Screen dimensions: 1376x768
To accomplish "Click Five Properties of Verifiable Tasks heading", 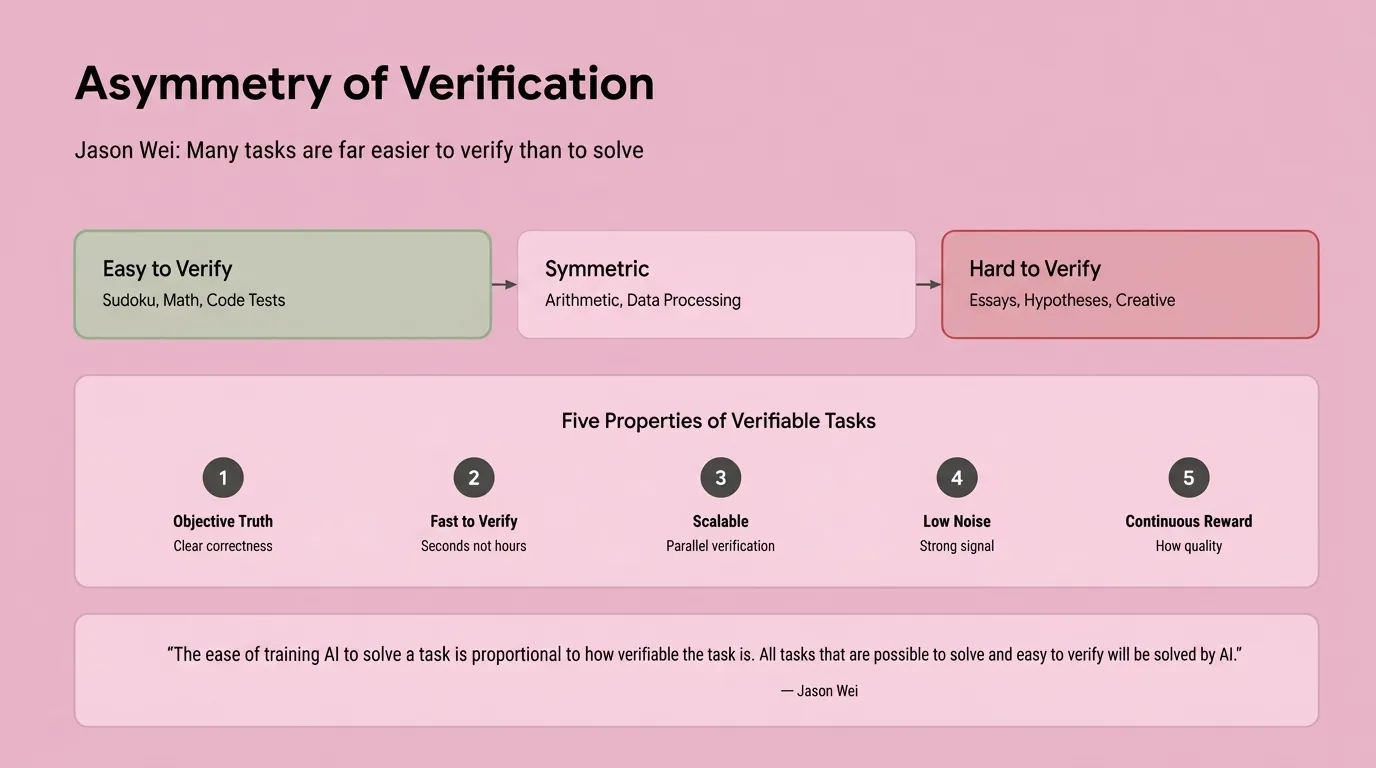I will click(x=718, y=421).
